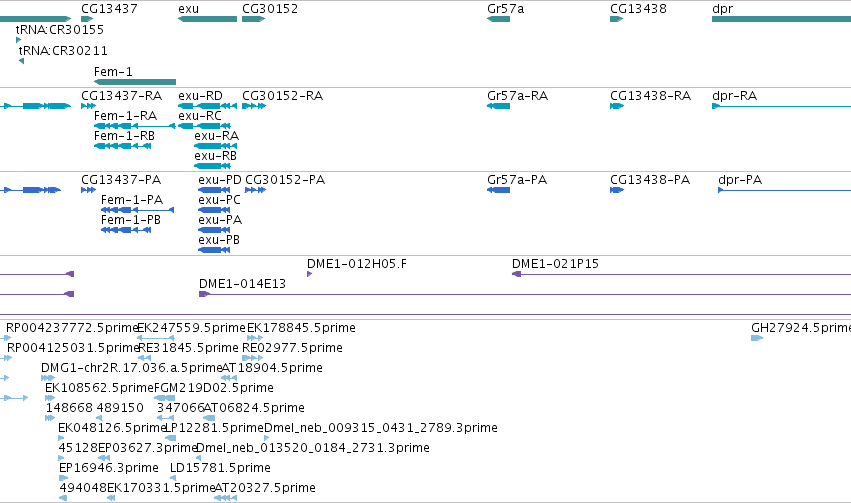Select the Gr57a-PA protein label
This screenshot has height=503, width=851.
(x=517, y=180)
